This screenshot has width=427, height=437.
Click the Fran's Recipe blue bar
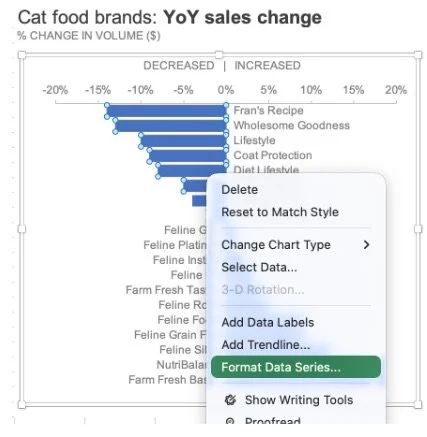click(x=166, y=111)
